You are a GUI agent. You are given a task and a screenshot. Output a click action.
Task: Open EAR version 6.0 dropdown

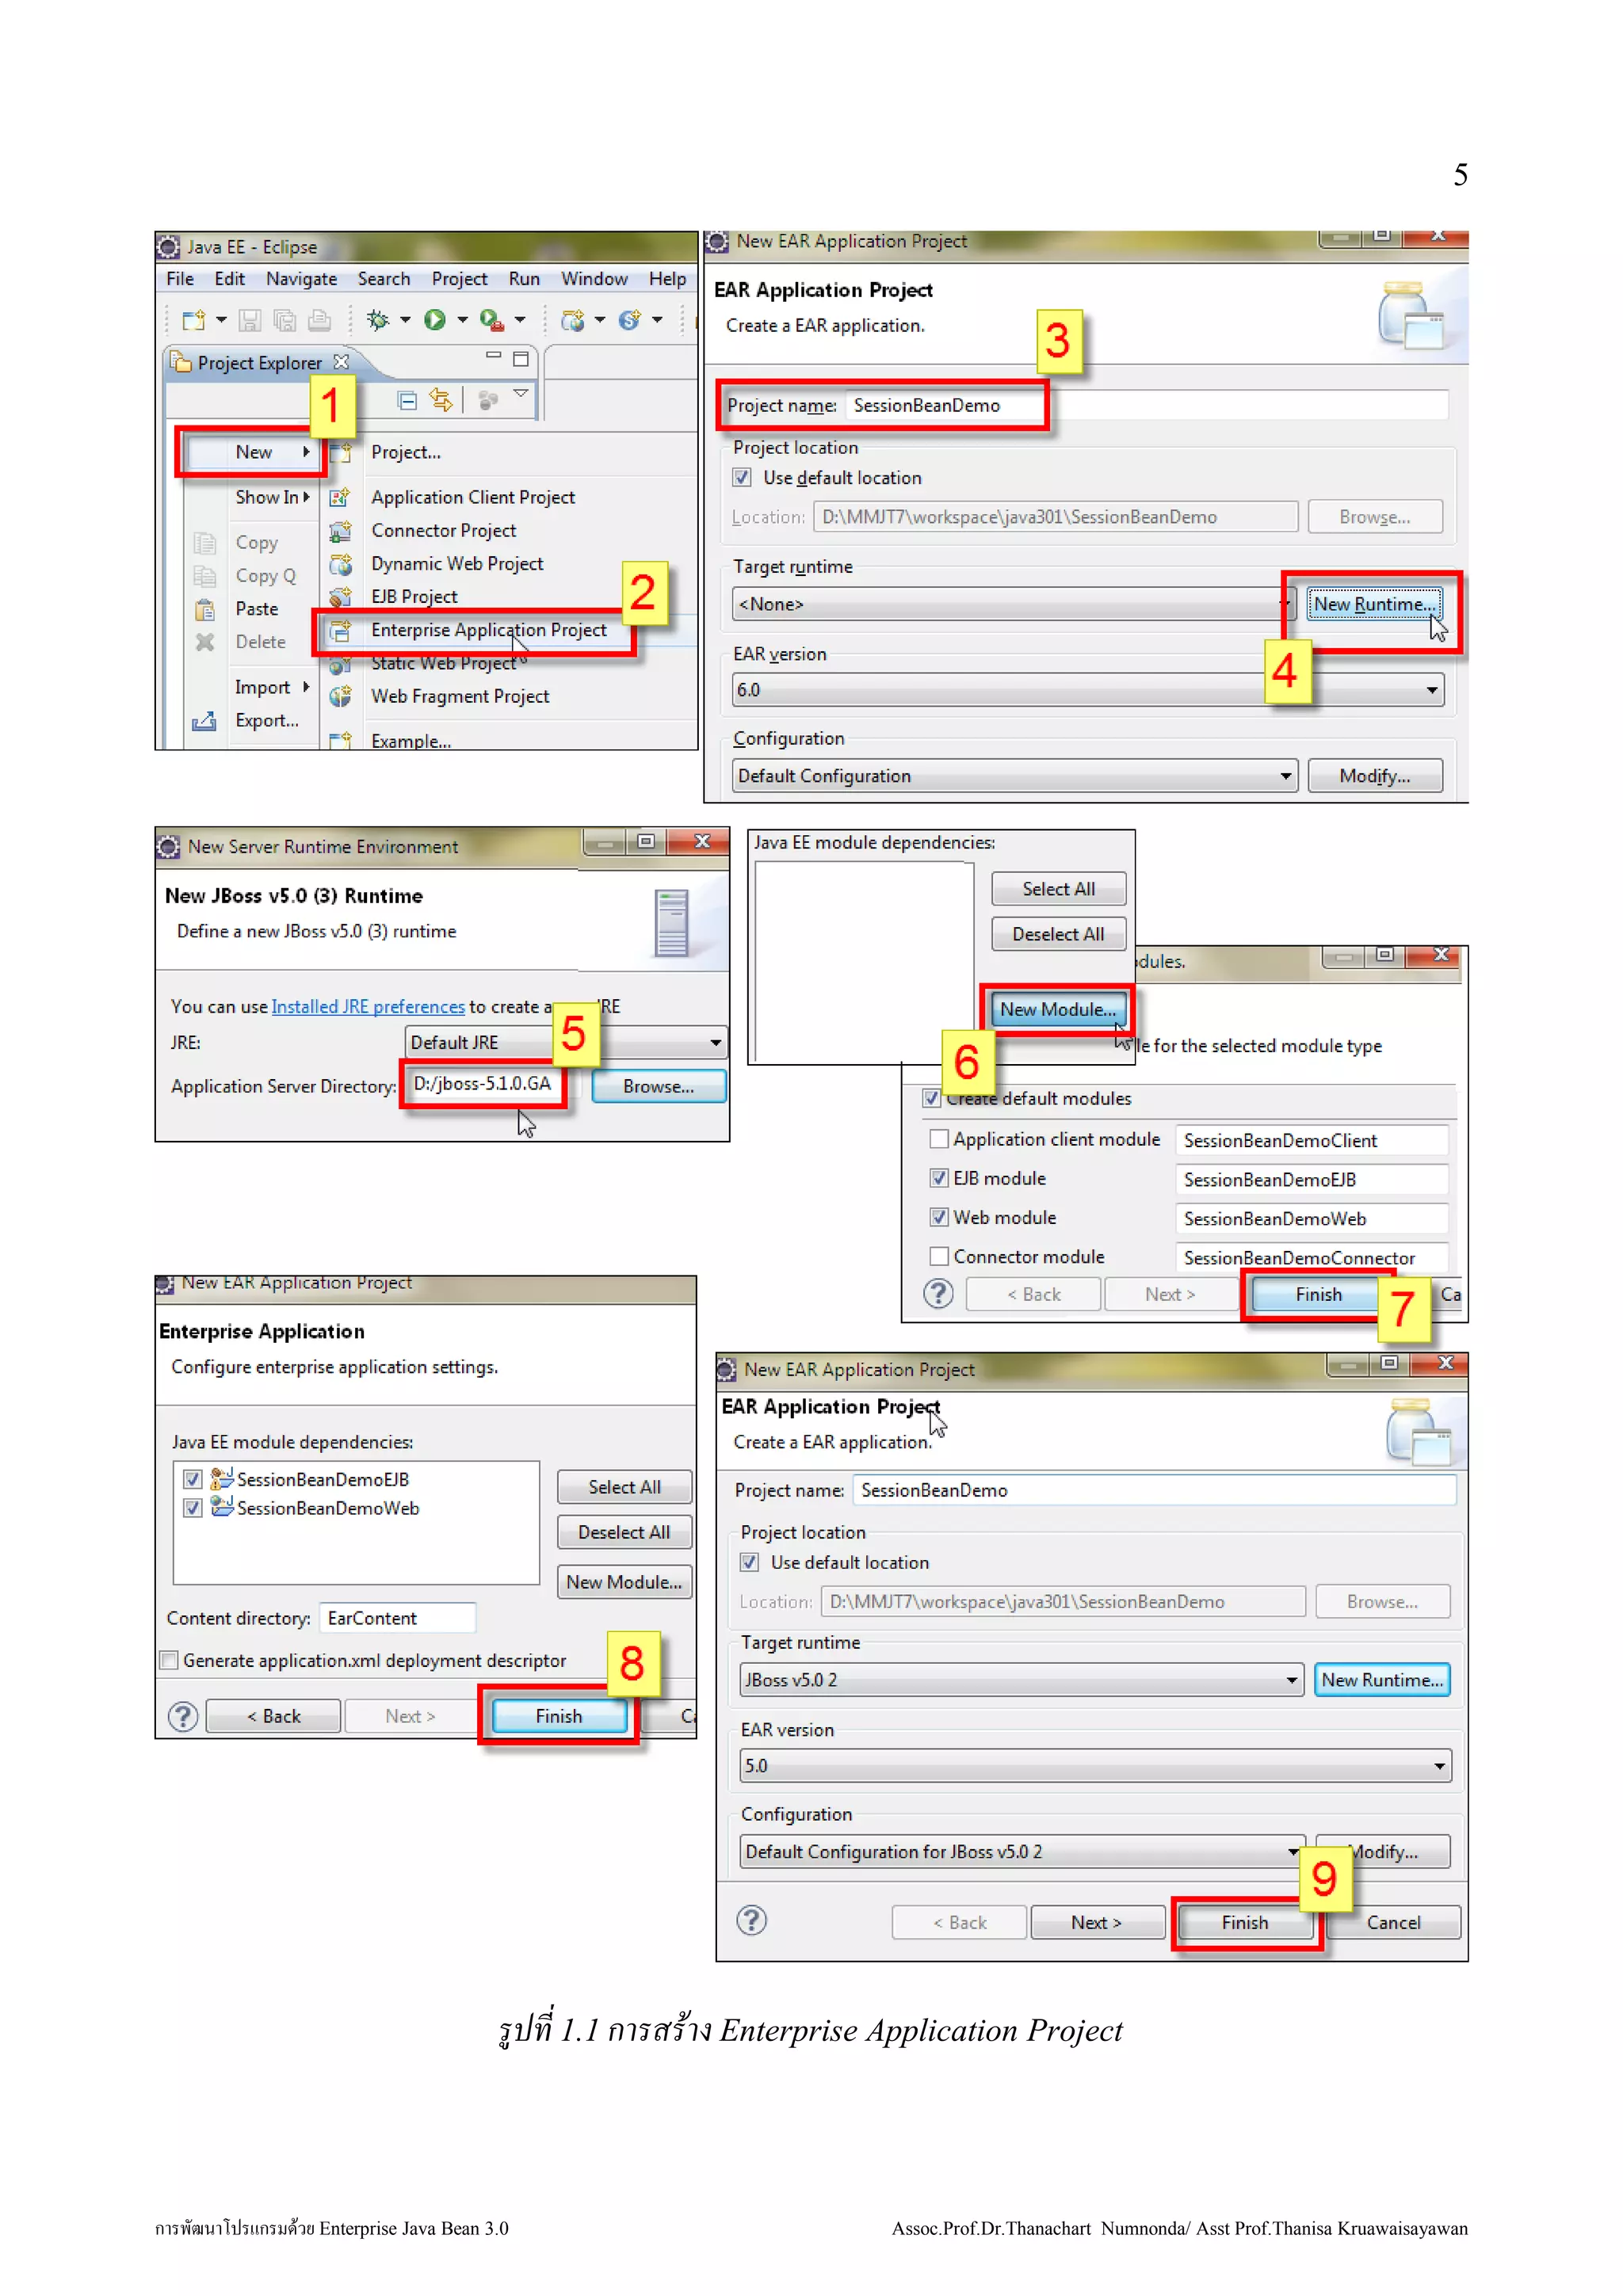[1088, 690]
